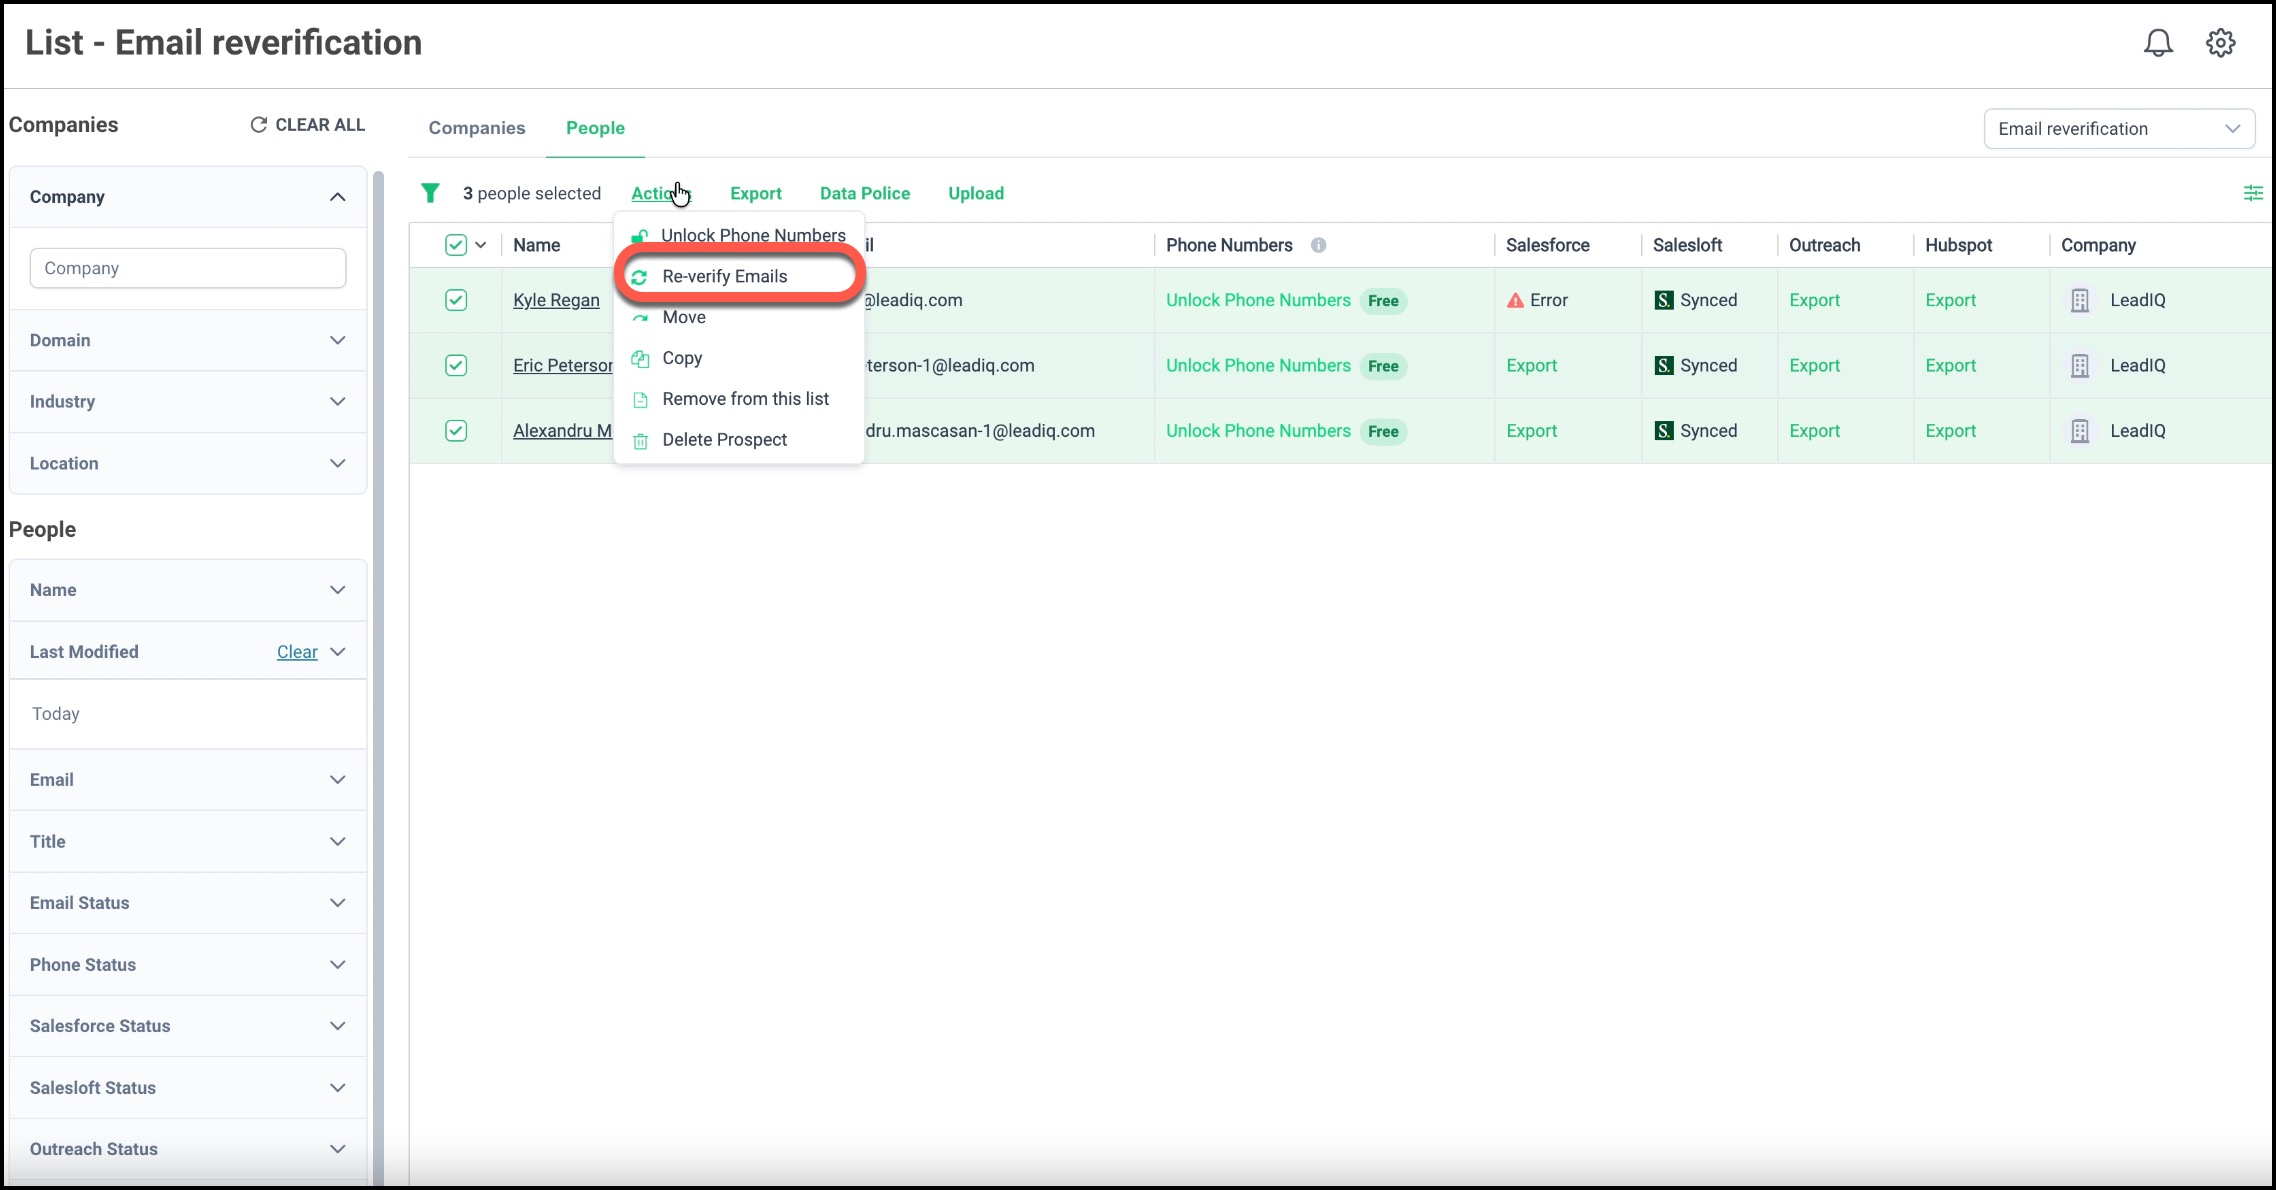Viewport: 2276px width, 1190px height.
Task: Toggle the select-all header checkbox
Action: click(456, 245)
